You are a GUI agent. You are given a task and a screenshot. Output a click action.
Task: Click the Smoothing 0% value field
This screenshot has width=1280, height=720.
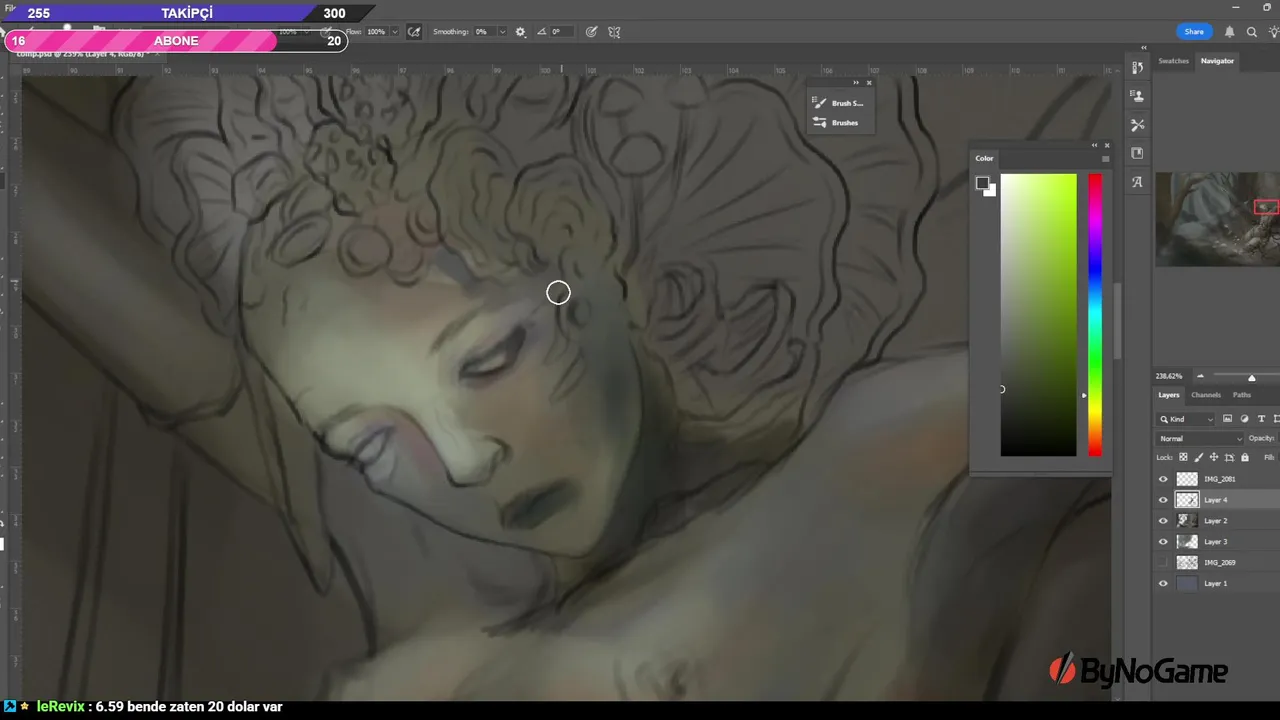click(483, 32)
